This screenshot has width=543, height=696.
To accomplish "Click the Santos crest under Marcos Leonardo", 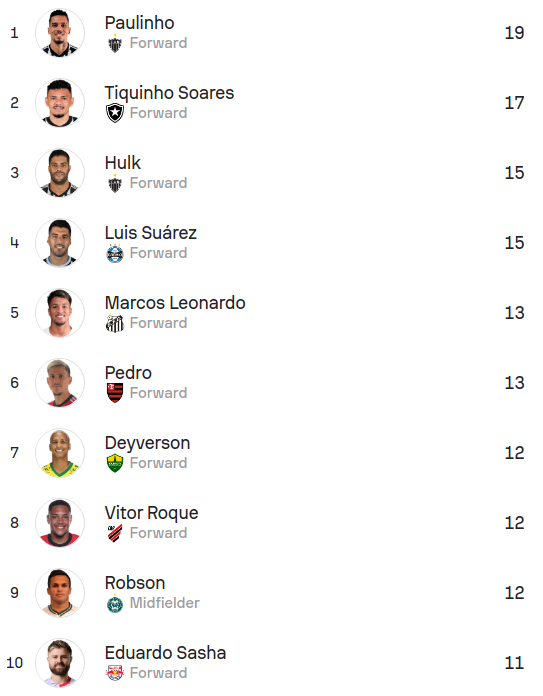I will [x=115, y=323].
